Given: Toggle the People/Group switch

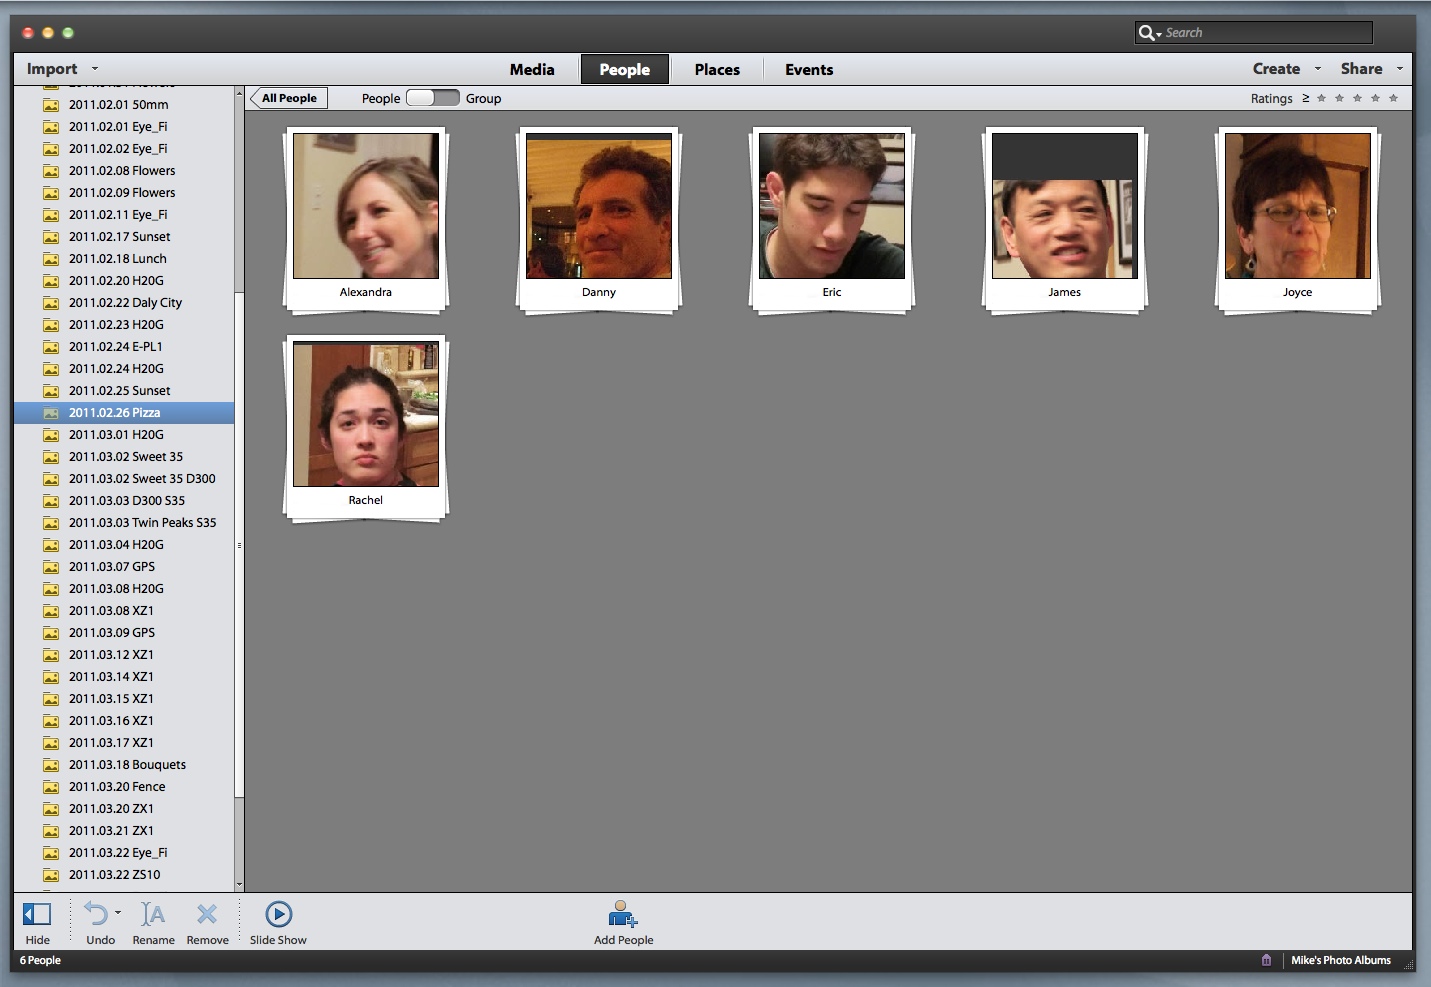Looking at the screenshot, I should (x=432, y=98).
